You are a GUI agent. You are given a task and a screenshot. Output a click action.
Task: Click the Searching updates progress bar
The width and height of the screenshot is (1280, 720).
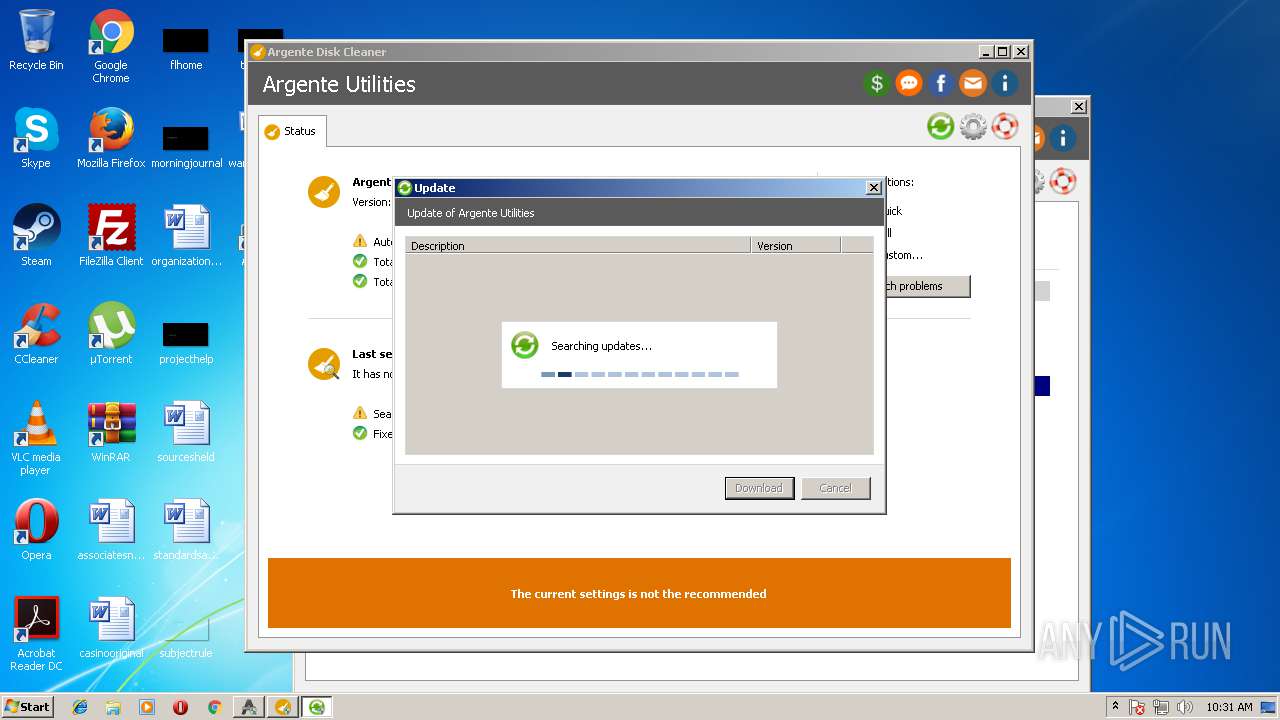640,374
